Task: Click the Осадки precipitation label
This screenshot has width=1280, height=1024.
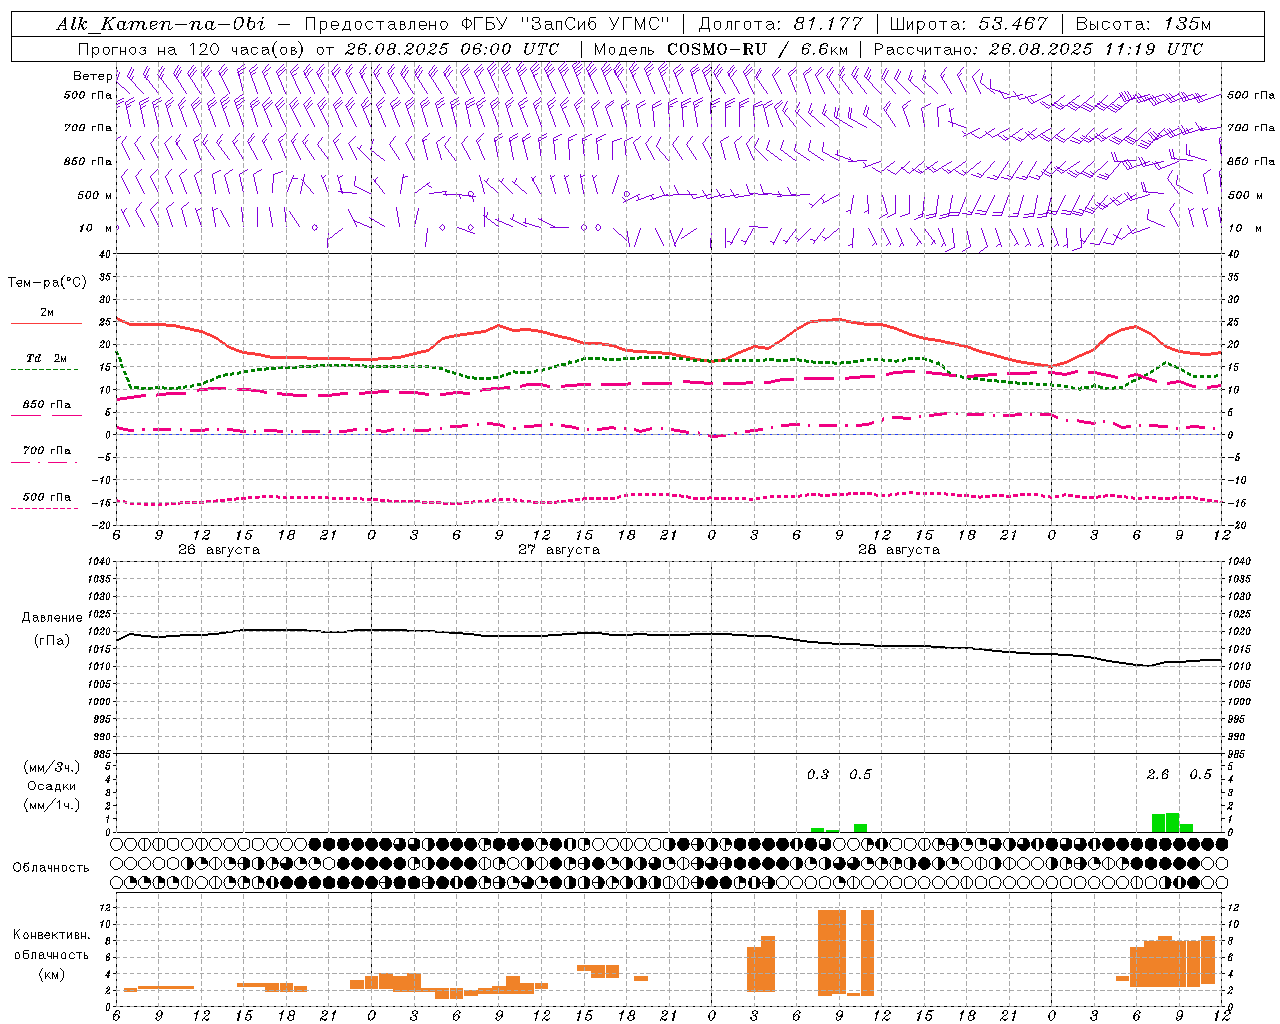Action: click(51, 786)
